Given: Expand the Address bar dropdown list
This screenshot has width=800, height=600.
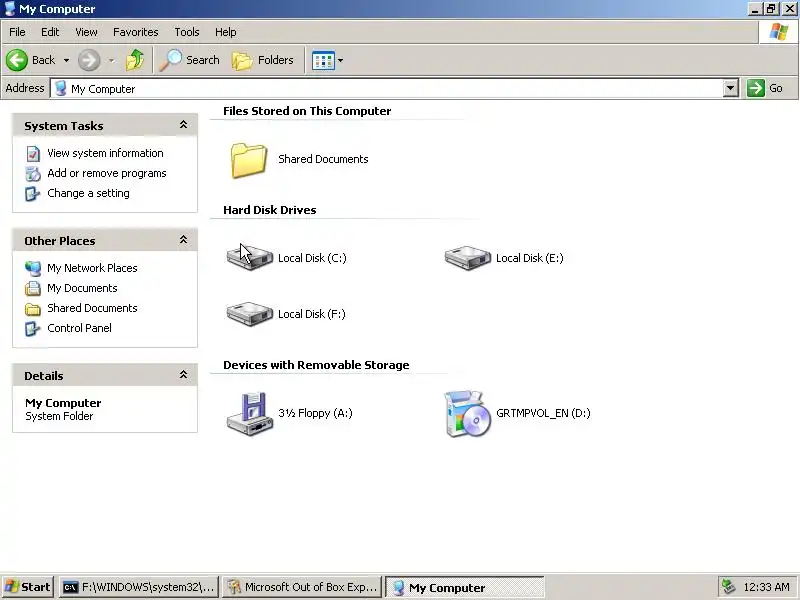Looking at the screenshot, I should point(731,88).
